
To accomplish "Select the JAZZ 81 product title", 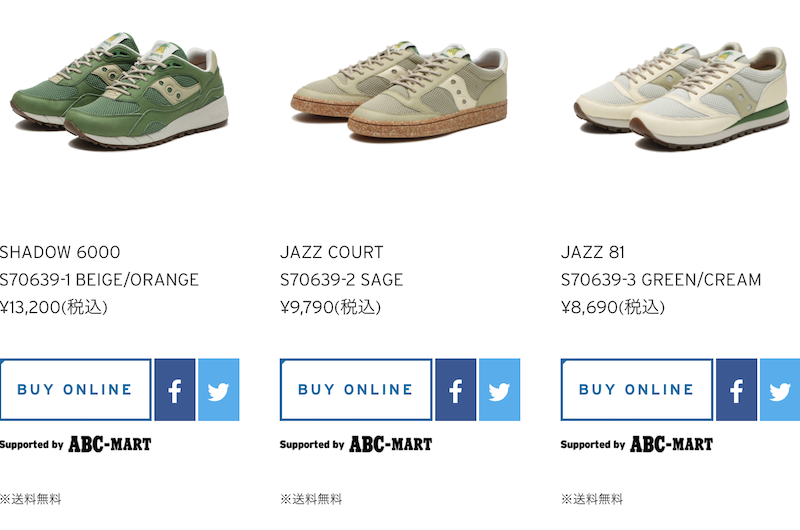I will 593,252.
